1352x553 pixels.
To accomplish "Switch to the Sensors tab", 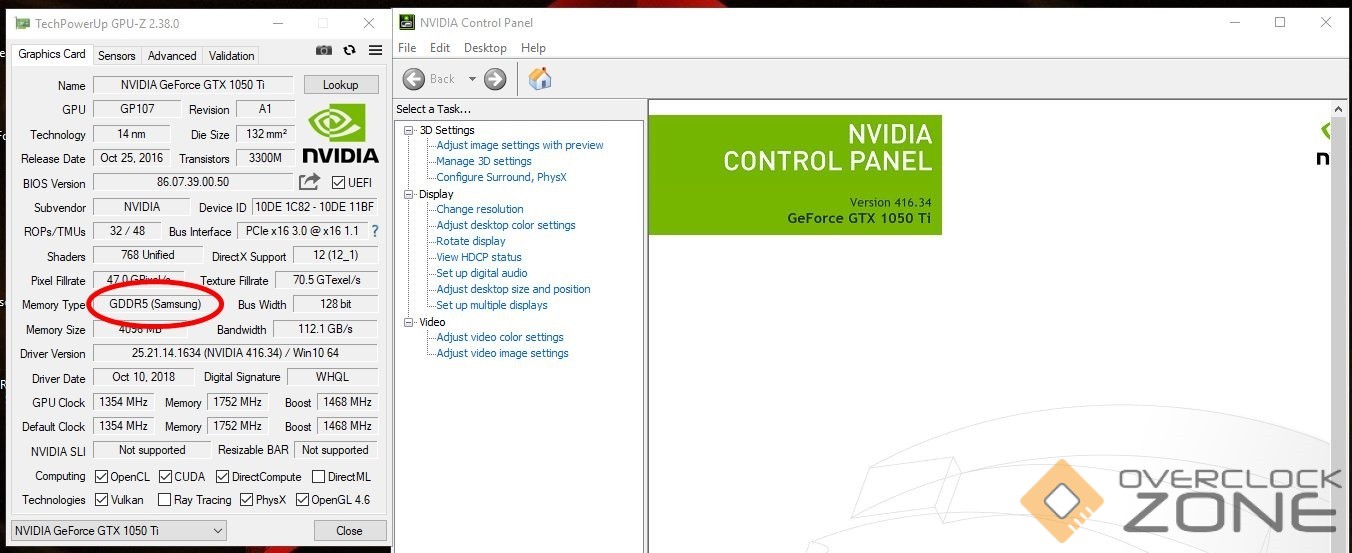I will (117, 56).
